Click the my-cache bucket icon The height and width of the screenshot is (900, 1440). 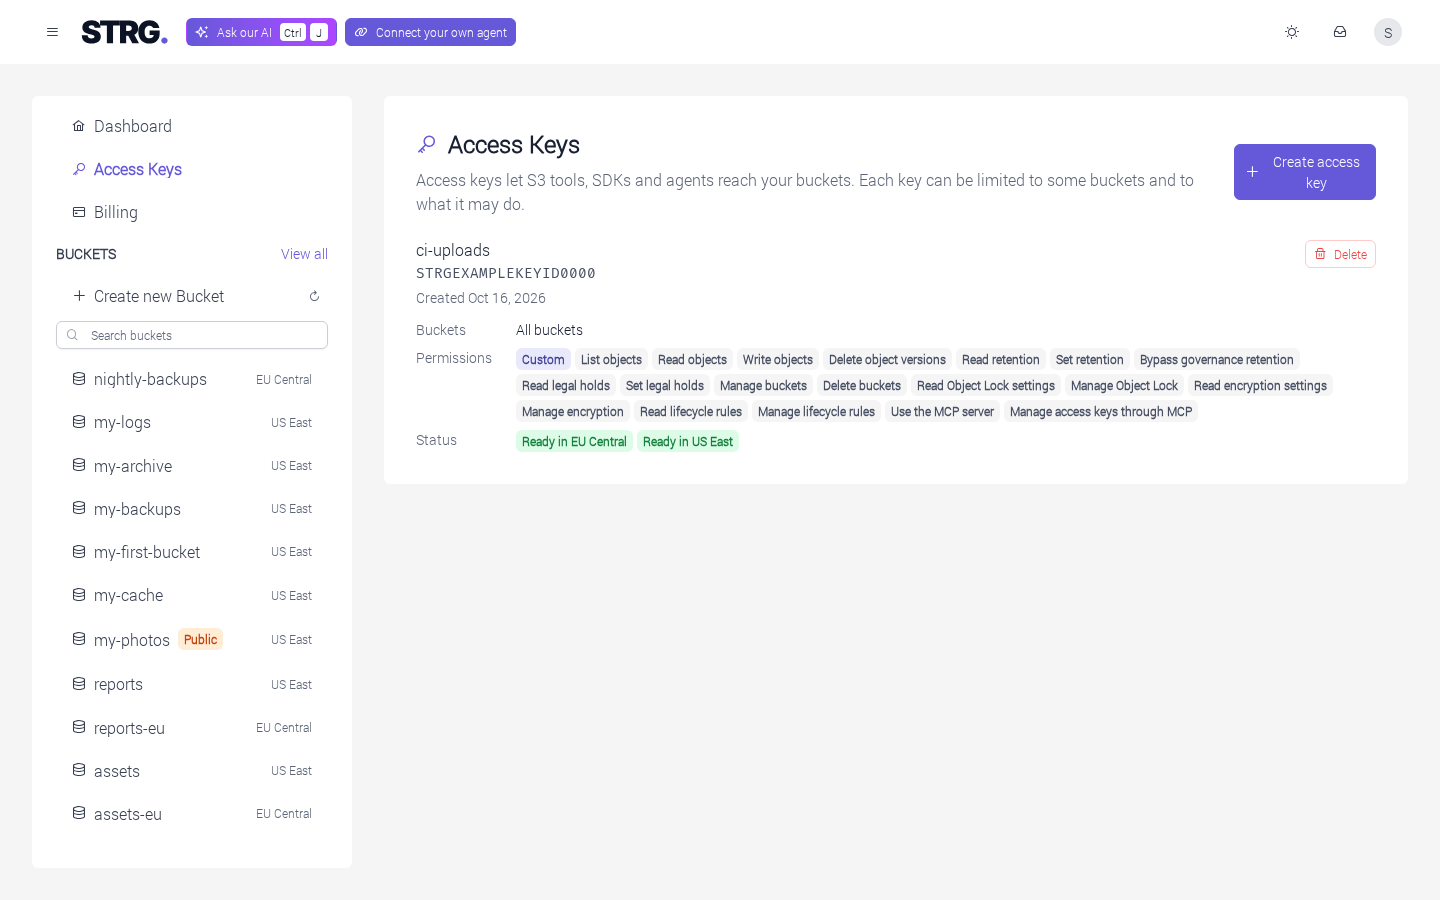(79, 595)
